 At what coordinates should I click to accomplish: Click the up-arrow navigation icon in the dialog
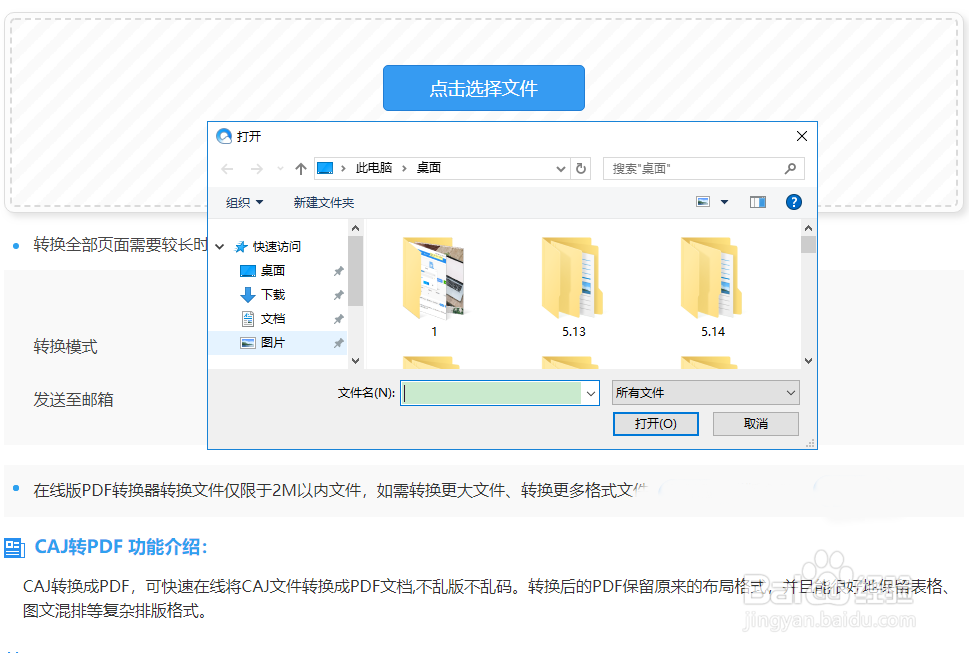pos(300,168)
